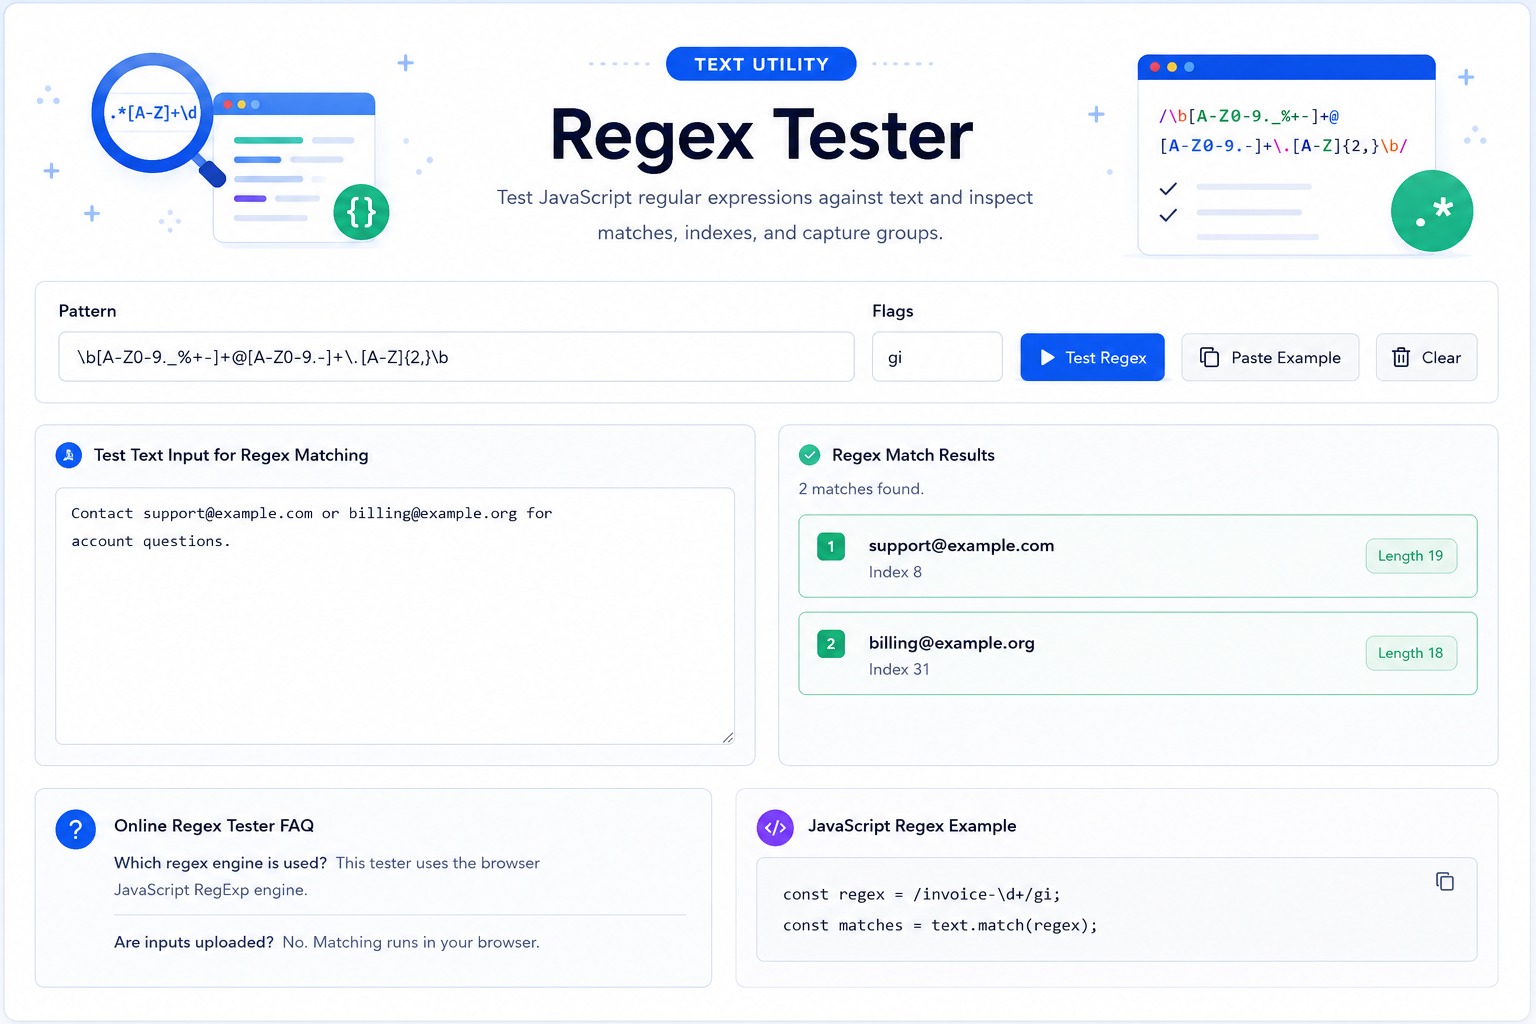Focus the Pattern input field
Screen dimensions: 1536x1024
(x=456, y=357)
